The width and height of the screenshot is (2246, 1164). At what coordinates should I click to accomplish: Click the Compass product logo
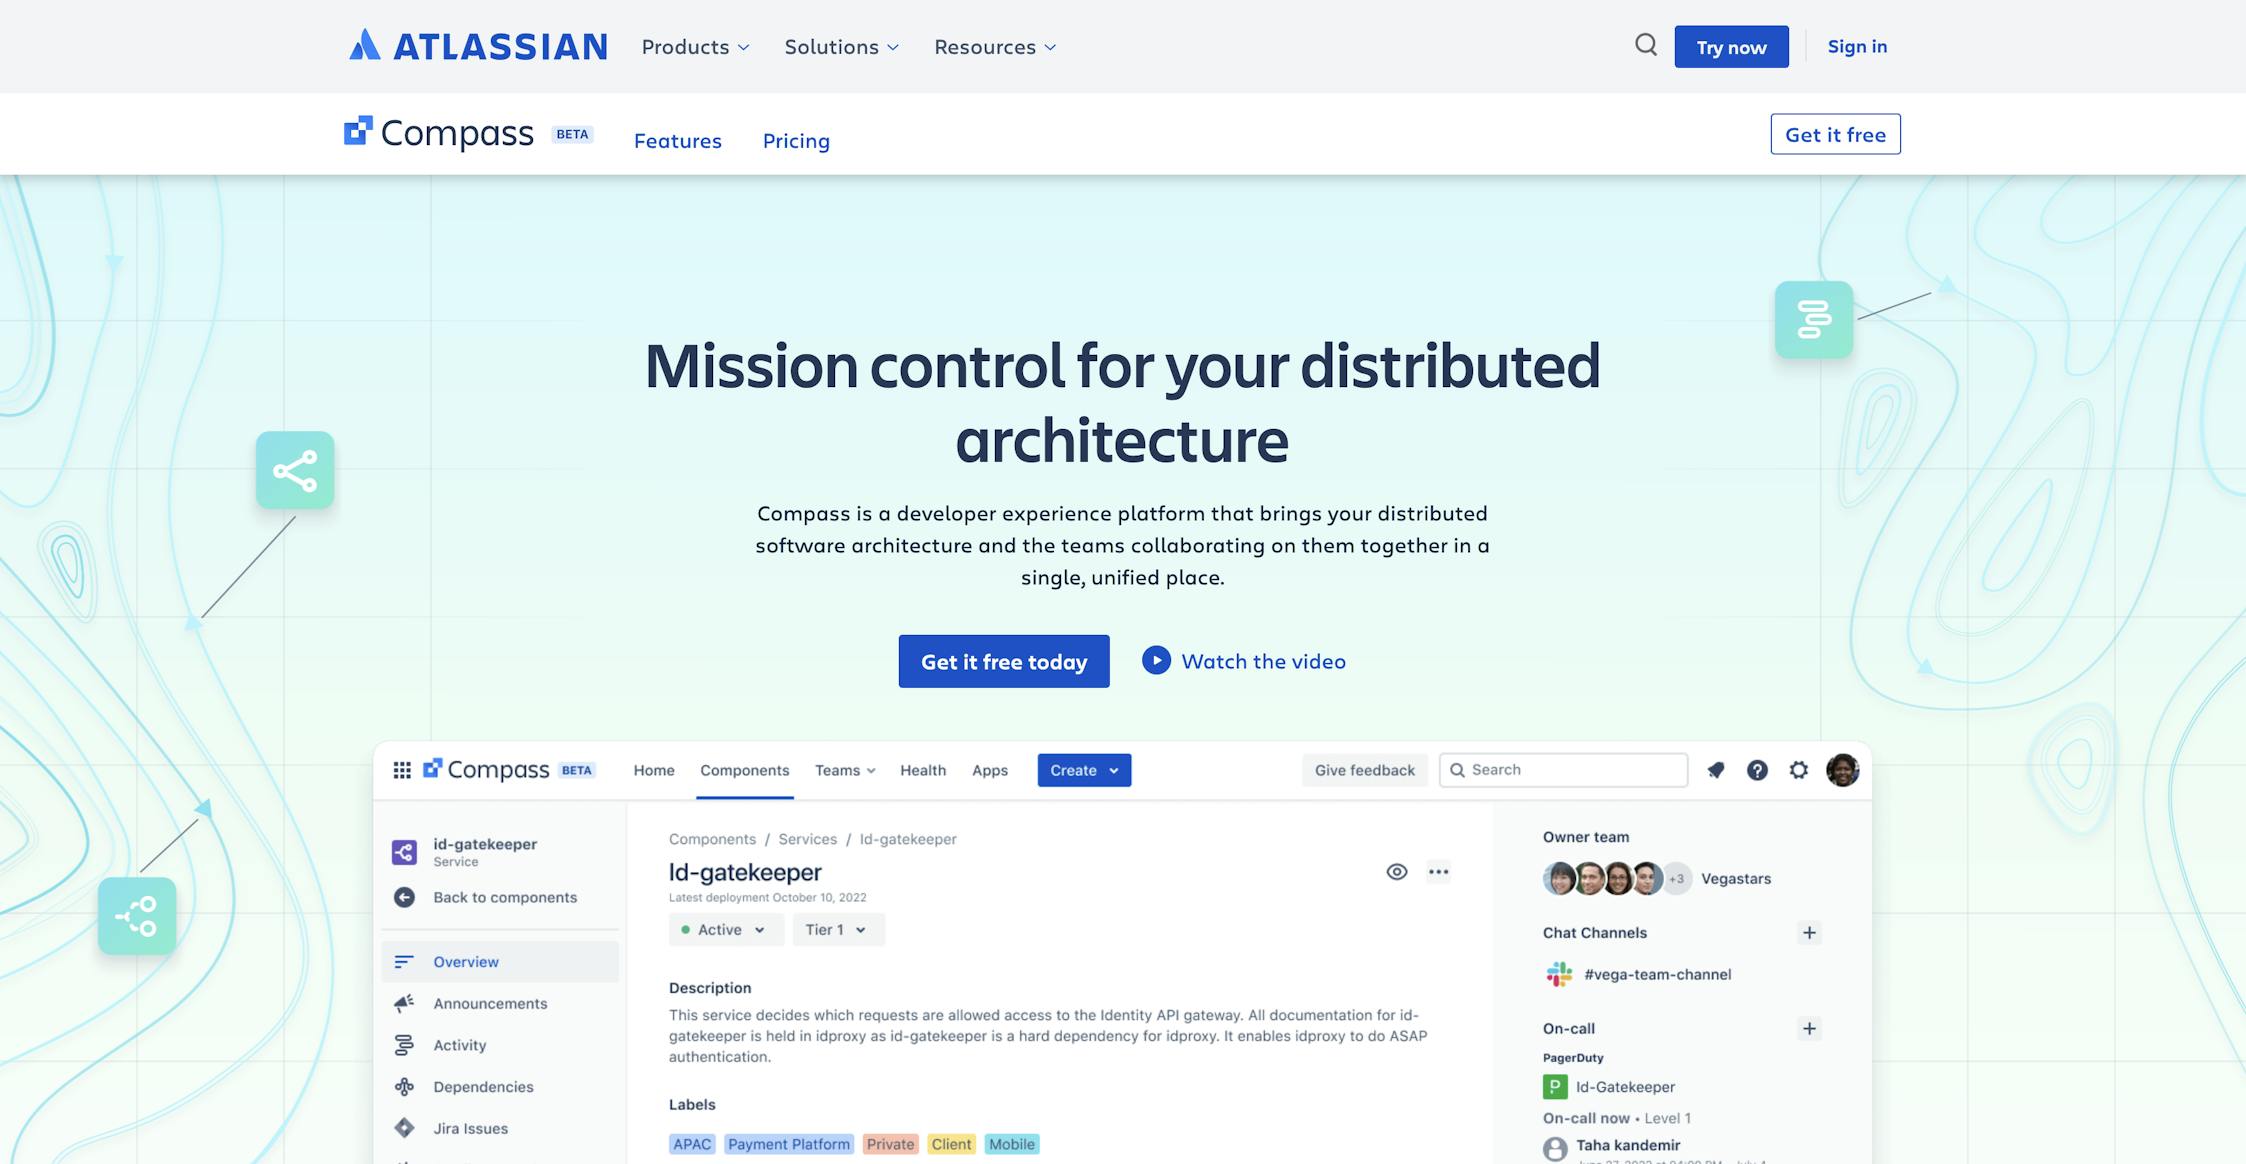click(439, 133)
